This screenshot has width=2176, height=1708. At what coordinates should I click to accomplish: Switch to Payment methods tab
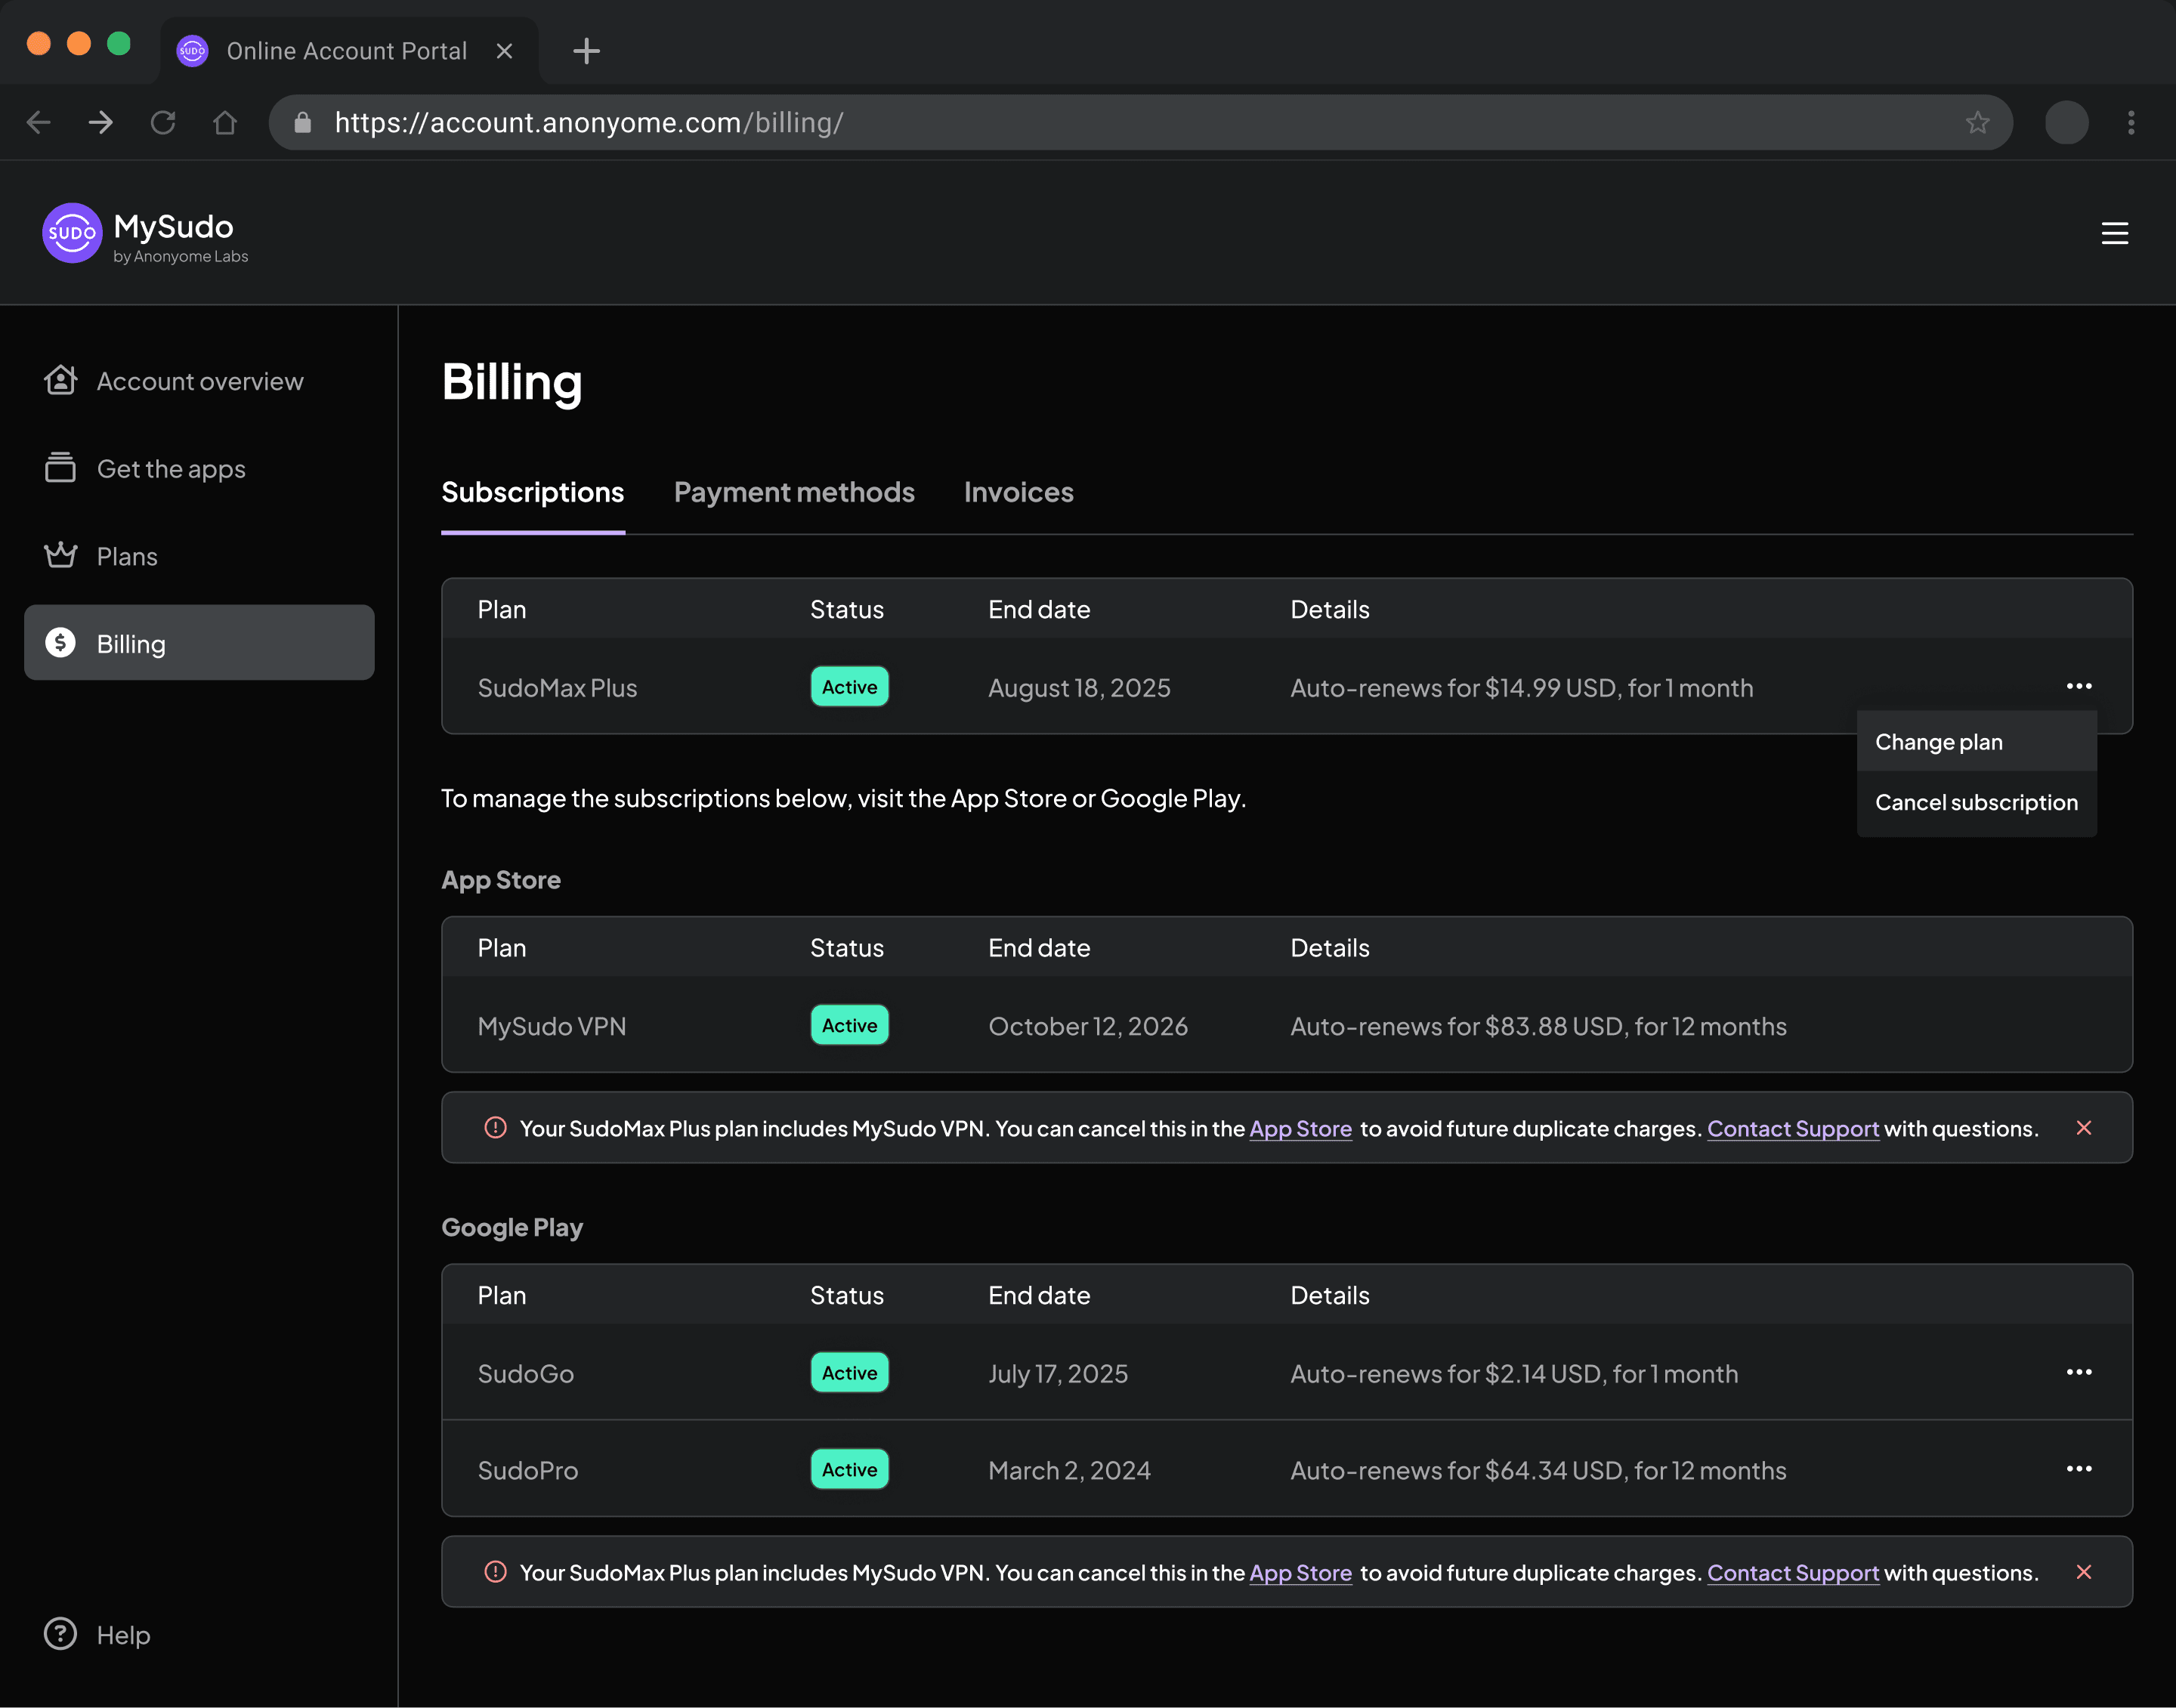pos(794,492)
